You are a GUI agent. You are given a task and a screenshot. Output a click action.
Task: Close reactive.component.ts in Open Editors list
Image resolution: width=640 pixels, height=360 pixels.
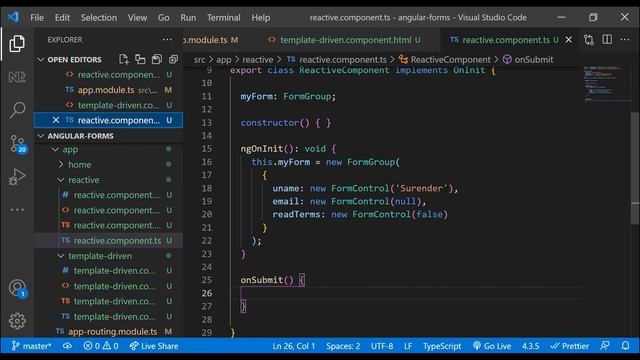pos(56,120)
